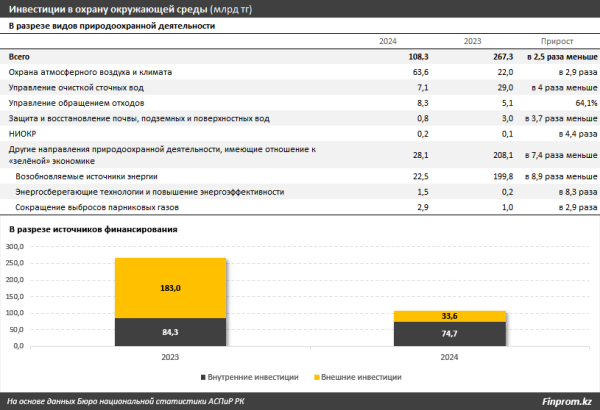Select the yellow 33,6 bar segment for 2024
Image resolution: width=600 pixels, height=410 pixels.
(x=449, y=315)
